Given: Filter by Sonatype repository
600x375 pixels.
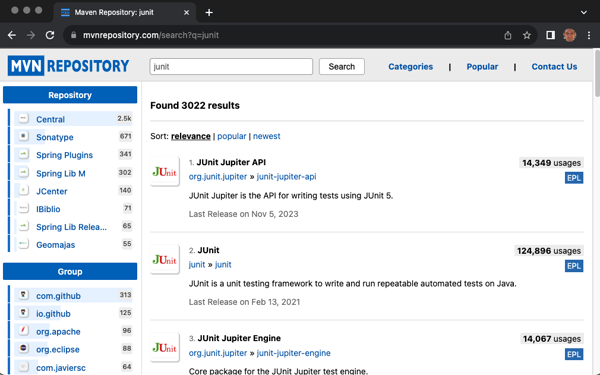Looking at the screenshot, I should pos(55,137).
